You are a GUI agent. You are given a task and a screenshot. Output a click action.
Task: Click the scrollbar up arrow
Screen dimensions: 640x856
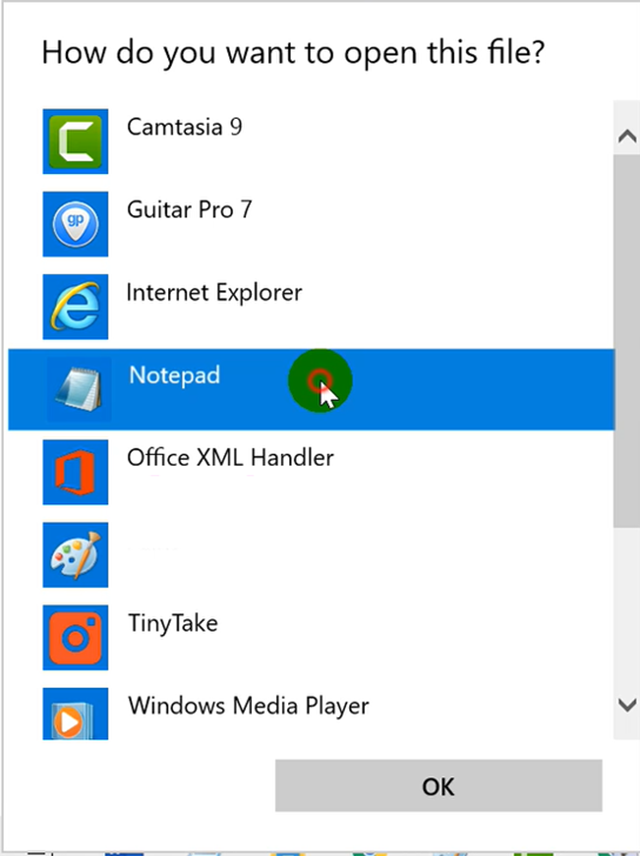[x=627, y=135]
